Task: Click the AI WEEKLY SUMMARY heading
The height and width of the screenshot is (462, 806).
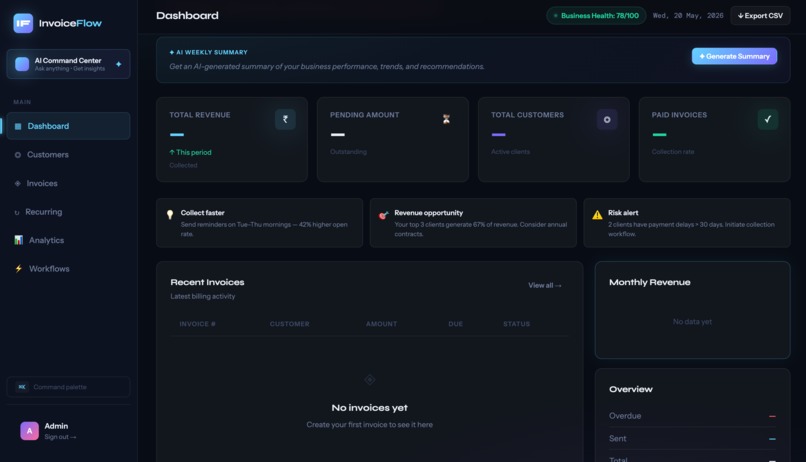Action: pos(209,52)
